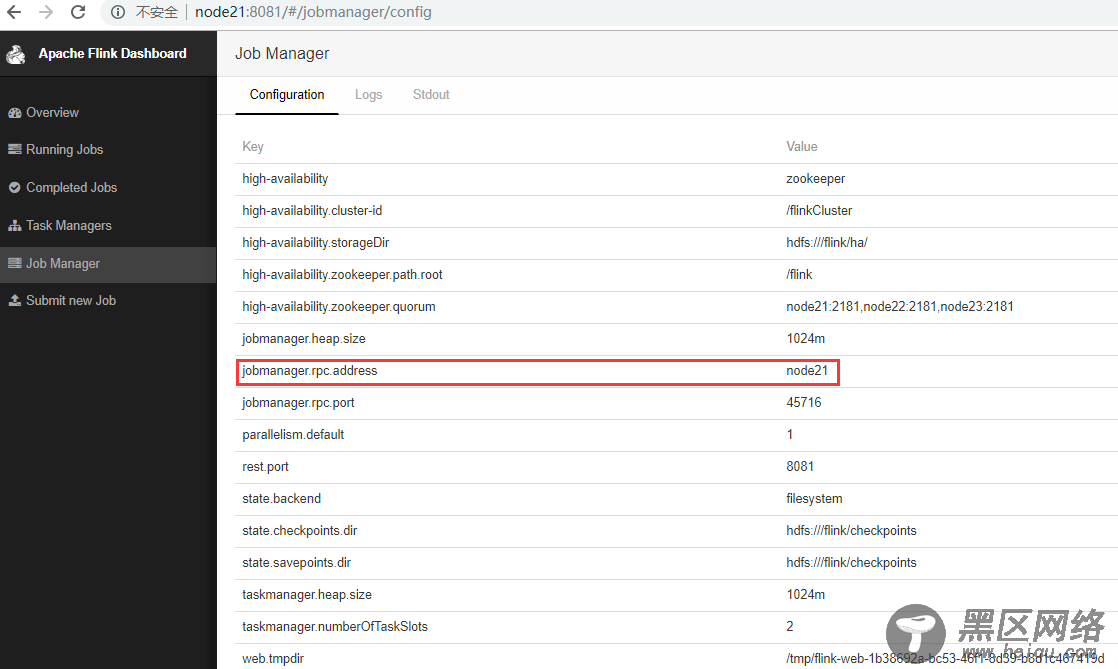Reload the page with refresh icon
Screen dimensions: 1118x669
click(78, 12)
